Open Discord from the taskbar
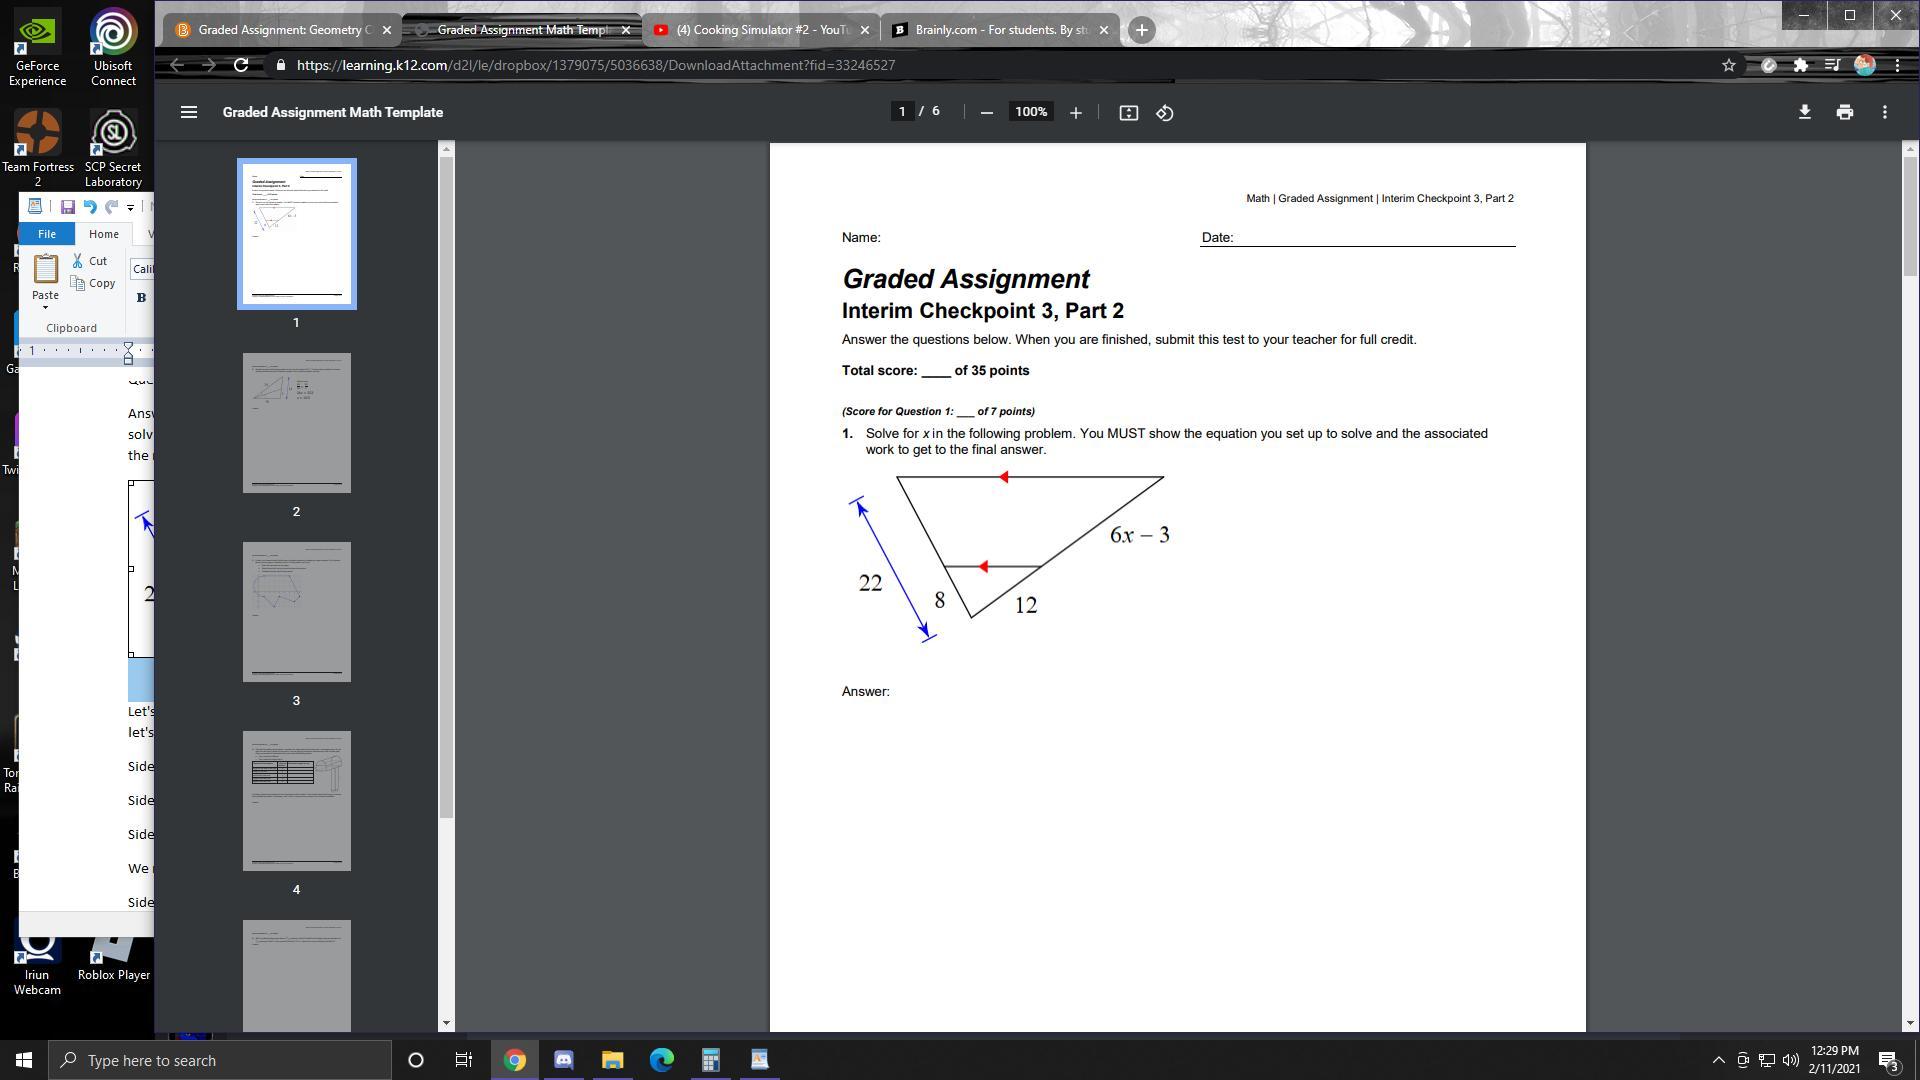 click(563, 1060)
